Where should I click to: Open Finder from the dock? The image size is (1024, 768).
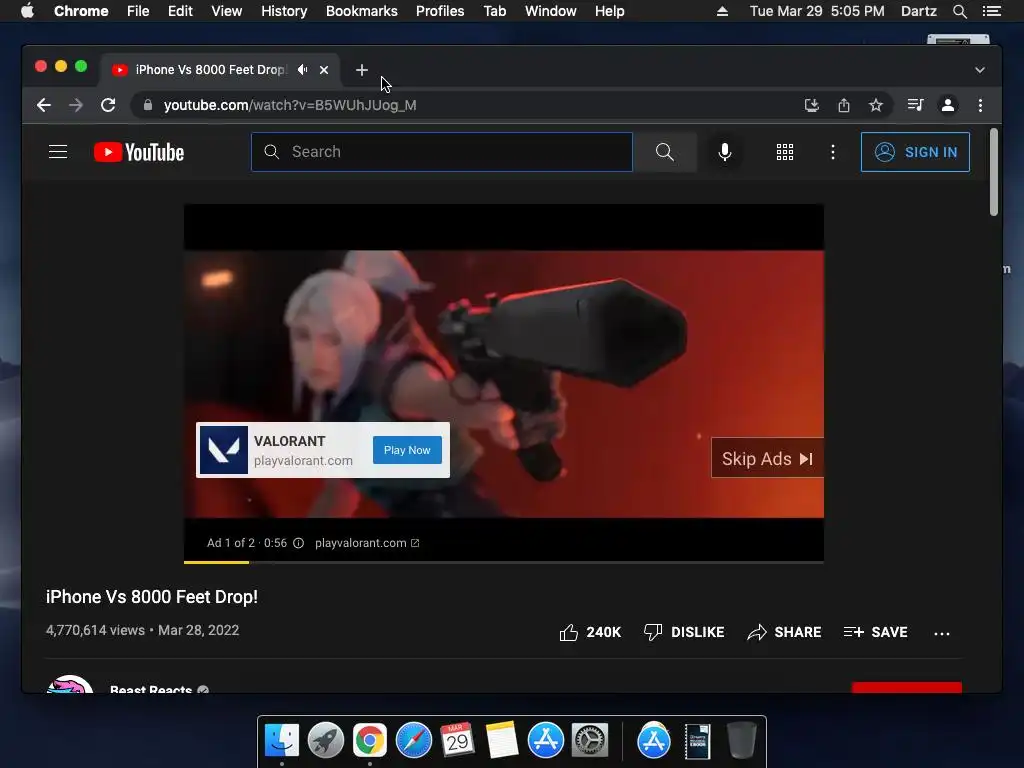point(282,741)
